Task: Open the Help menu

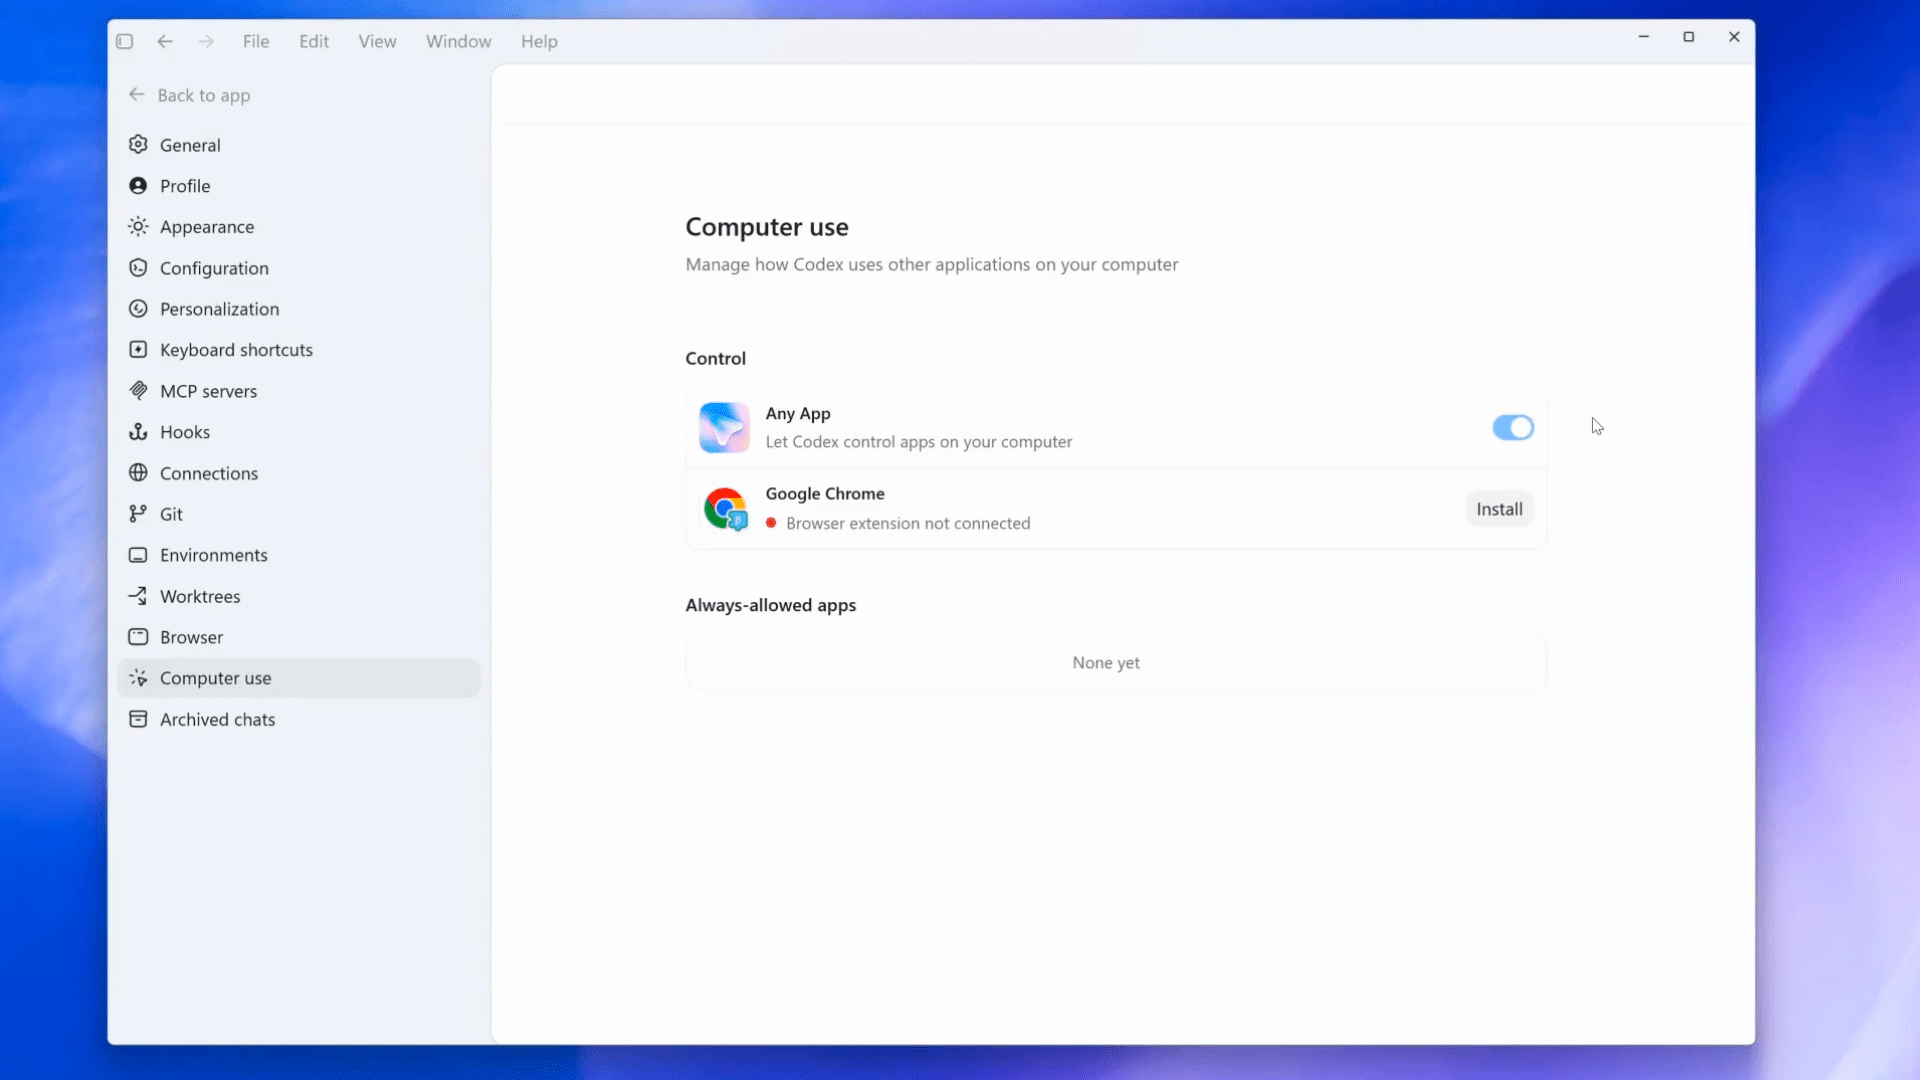Action: (539, 41)
